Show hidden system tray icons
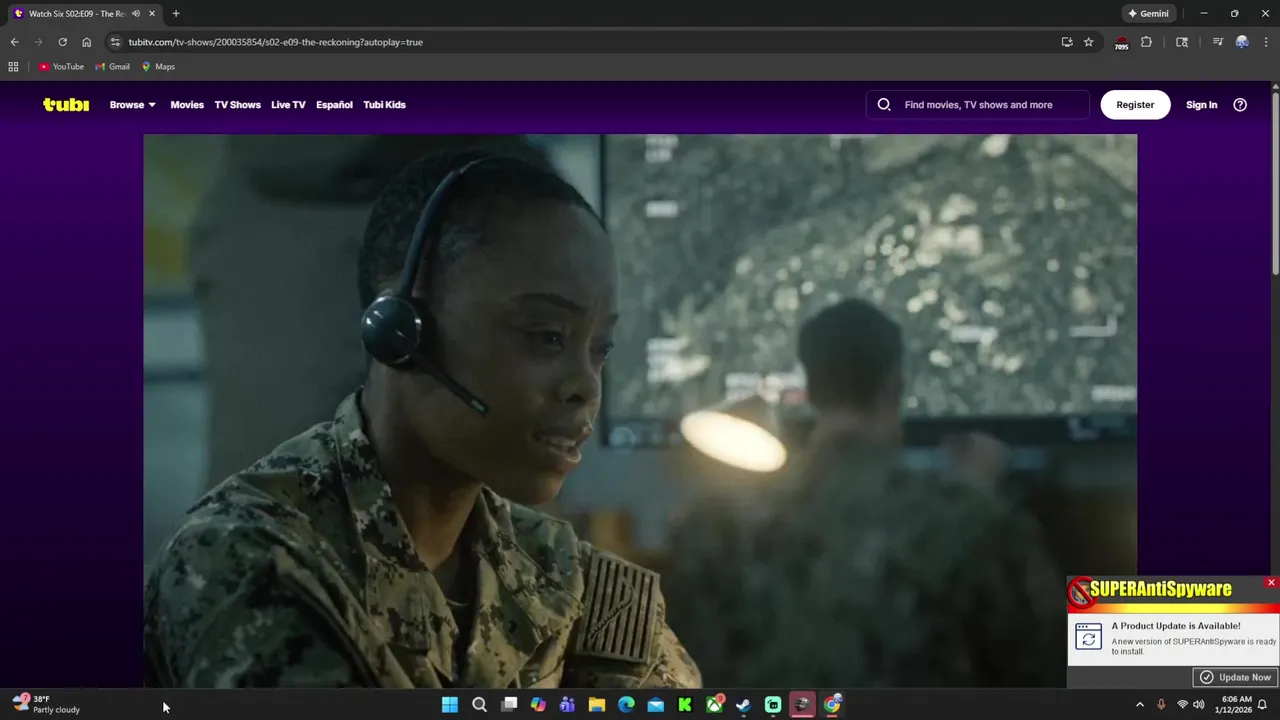This screenshot has width=1280, height=720. pos(1139,705)
